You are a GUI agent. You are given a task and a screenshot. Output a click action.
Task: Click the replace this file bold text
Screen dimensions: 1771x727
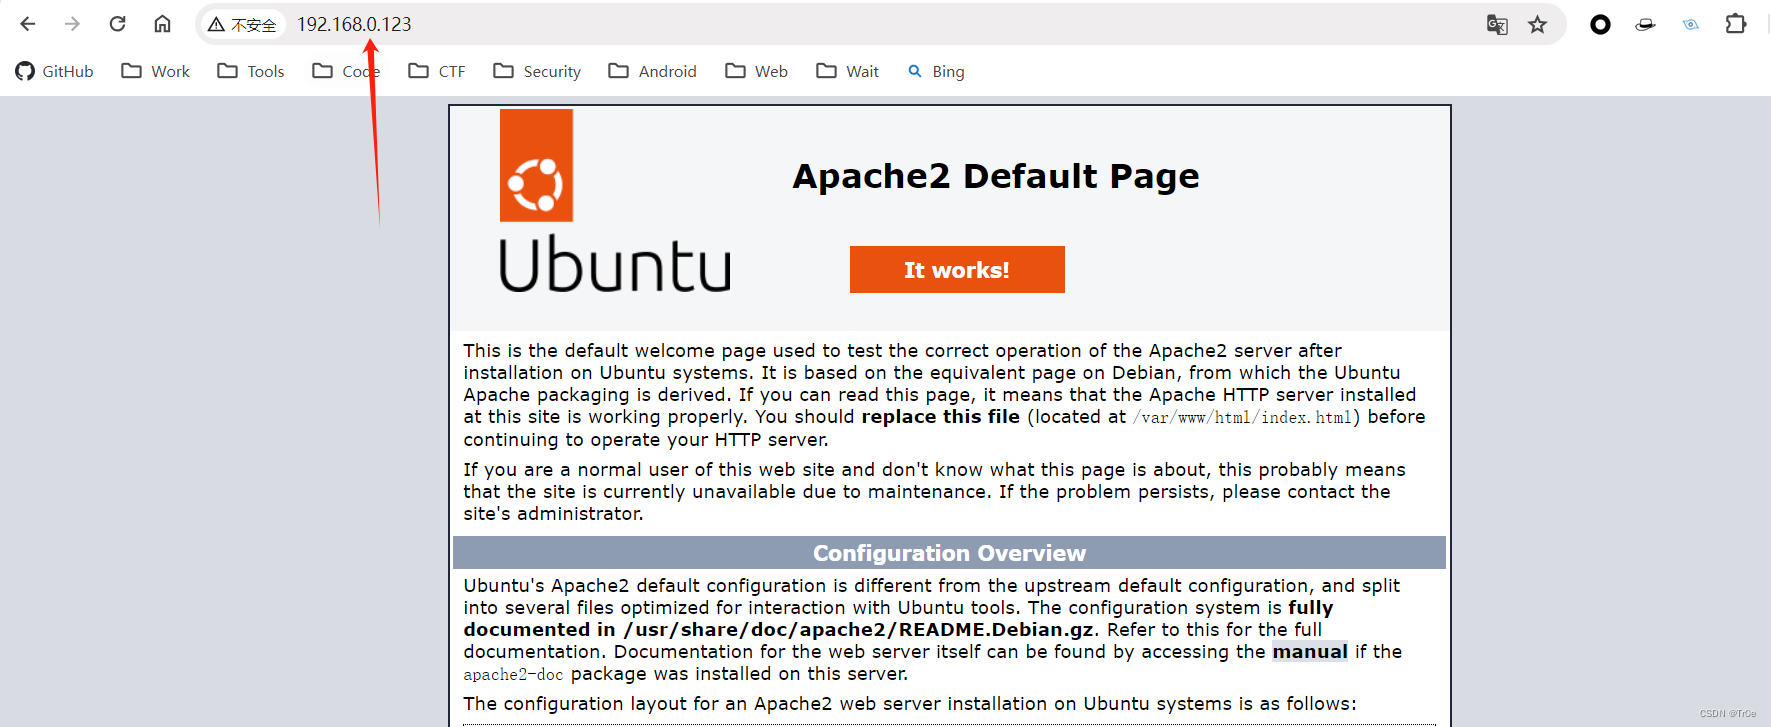pos(941,417)
